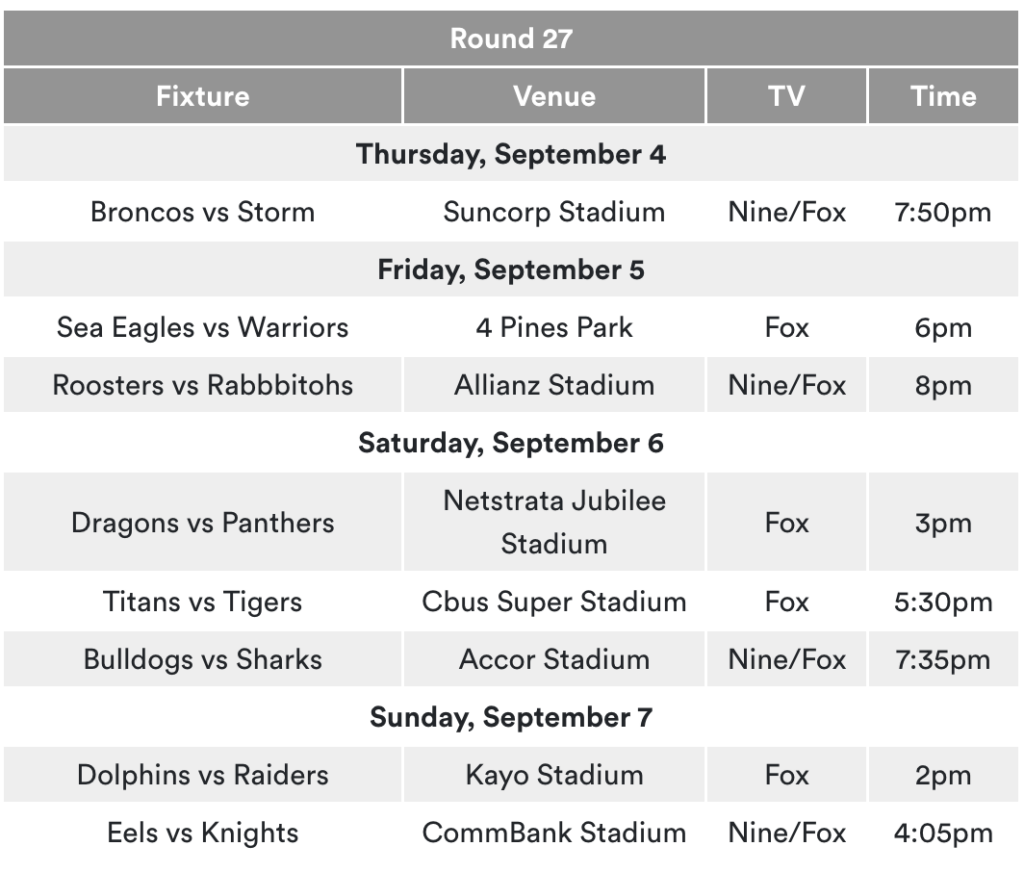Select the Thursday, September 4 date row
This screenshot has height=872, width=1024.
[511, 154]
